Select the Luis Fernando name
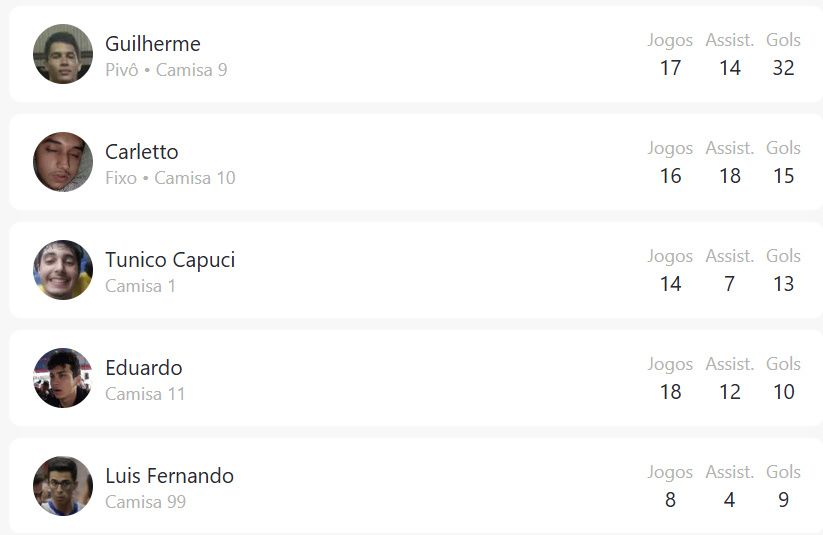 click(170, 476)
